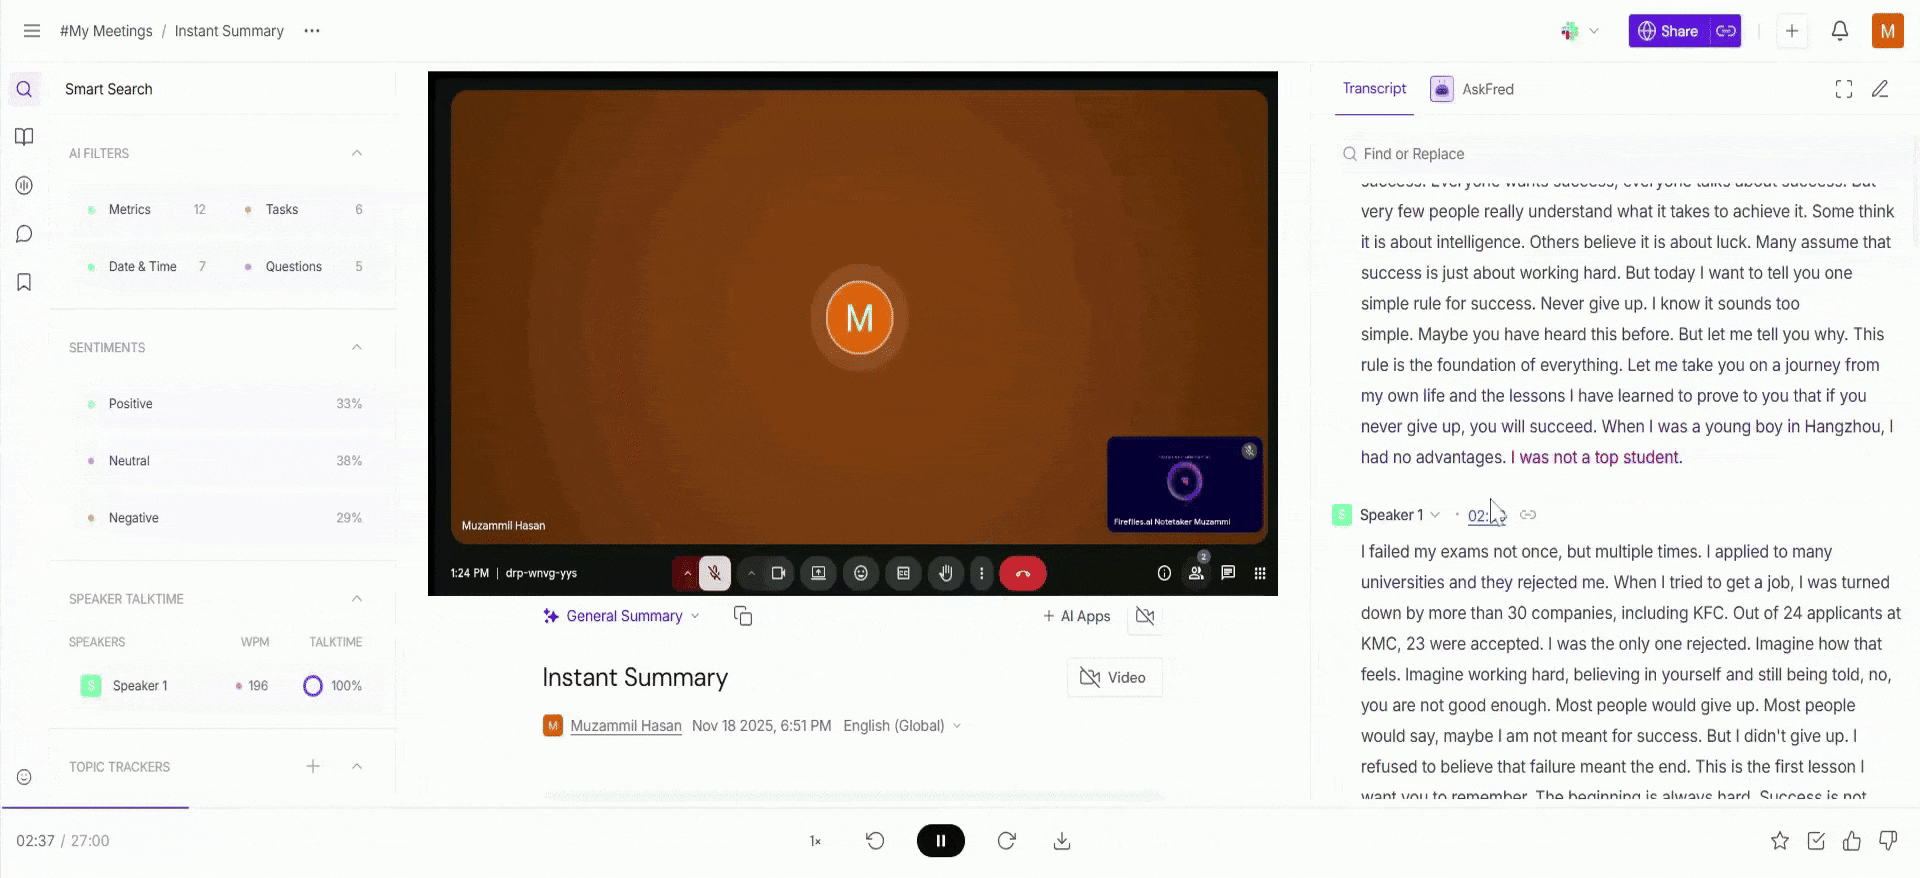Click the Instant Summary breadcrumb
The height and width of the screenshot is (878, 1920).
(229, 31)
